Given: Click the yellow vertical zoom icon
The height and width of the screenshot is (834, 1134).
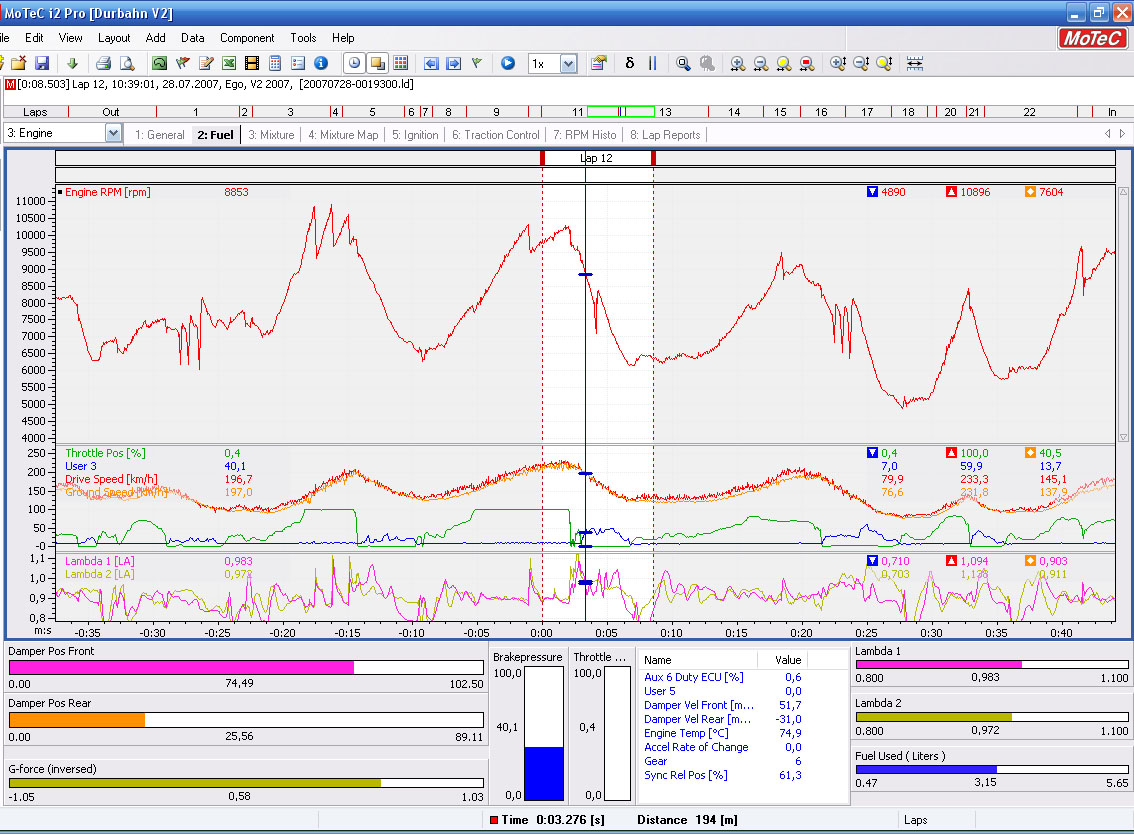Looking at the screenshot, I should click(884, 64).
